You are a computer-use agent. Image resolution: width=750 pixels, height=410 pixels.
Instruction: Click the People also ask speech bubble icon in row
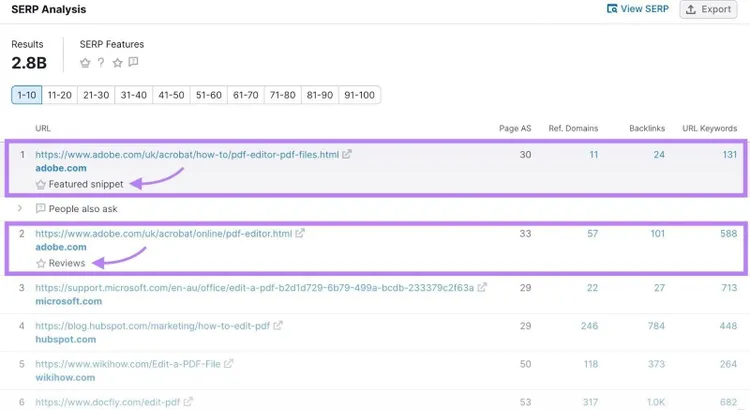41,208
